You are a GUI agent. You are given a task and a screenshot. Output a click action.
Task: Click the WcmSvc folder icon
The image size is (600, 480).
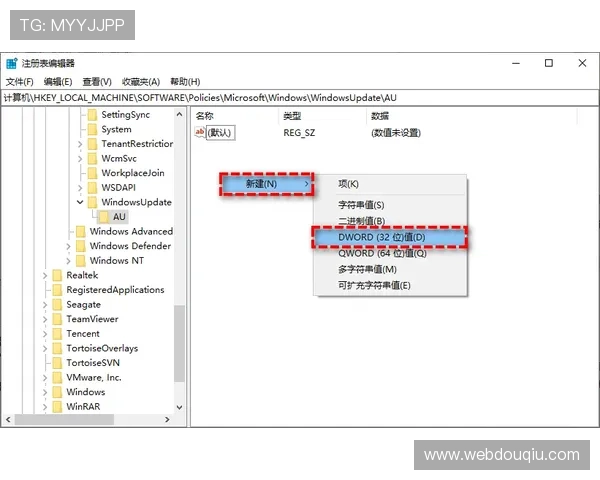(92, 158)
